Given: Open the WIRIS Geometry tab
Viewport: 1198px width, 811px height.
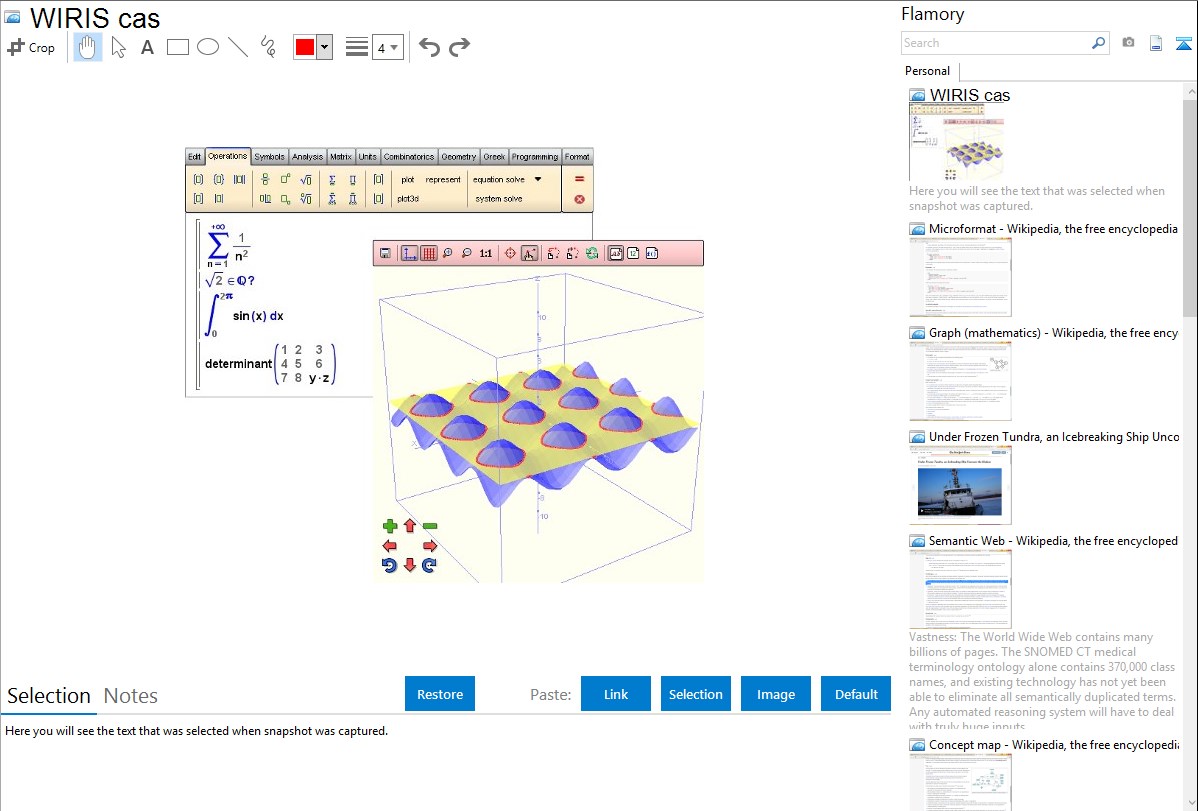Looking at the screenshot, I should point(458,157).
